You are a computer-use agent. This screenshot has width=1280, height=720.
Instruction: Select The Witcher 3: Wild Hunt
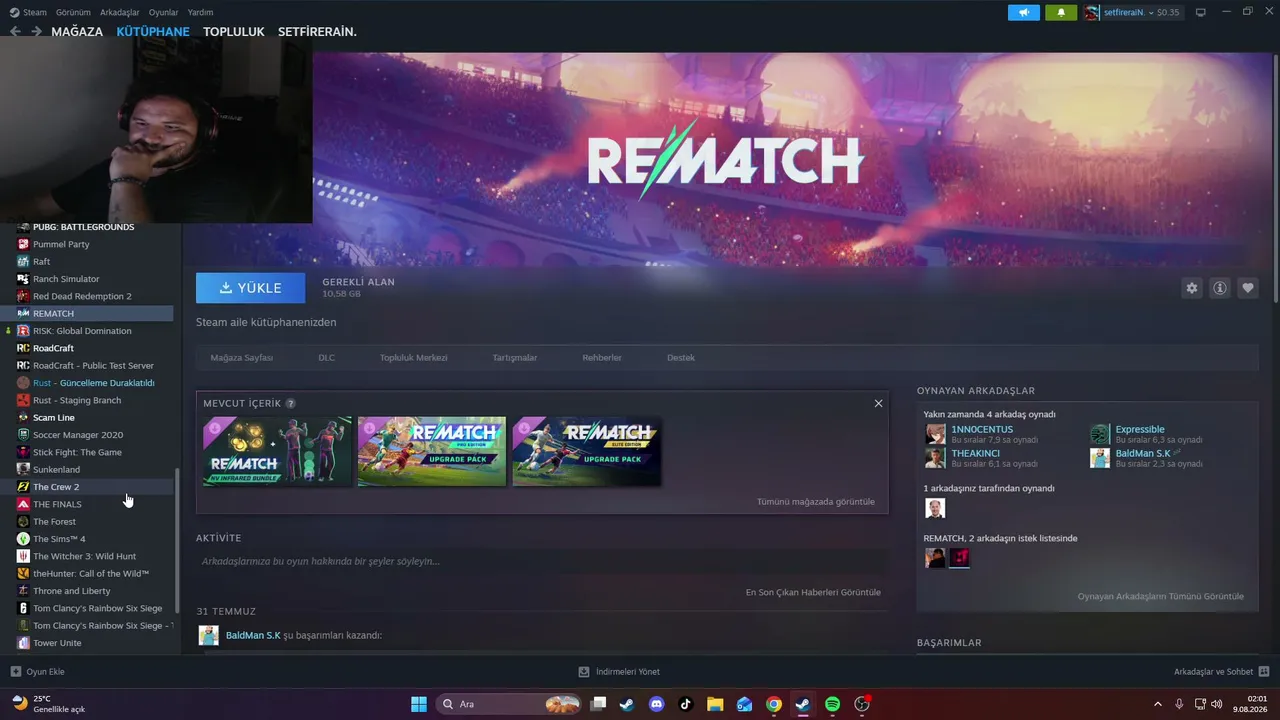[x=87, y=556]
